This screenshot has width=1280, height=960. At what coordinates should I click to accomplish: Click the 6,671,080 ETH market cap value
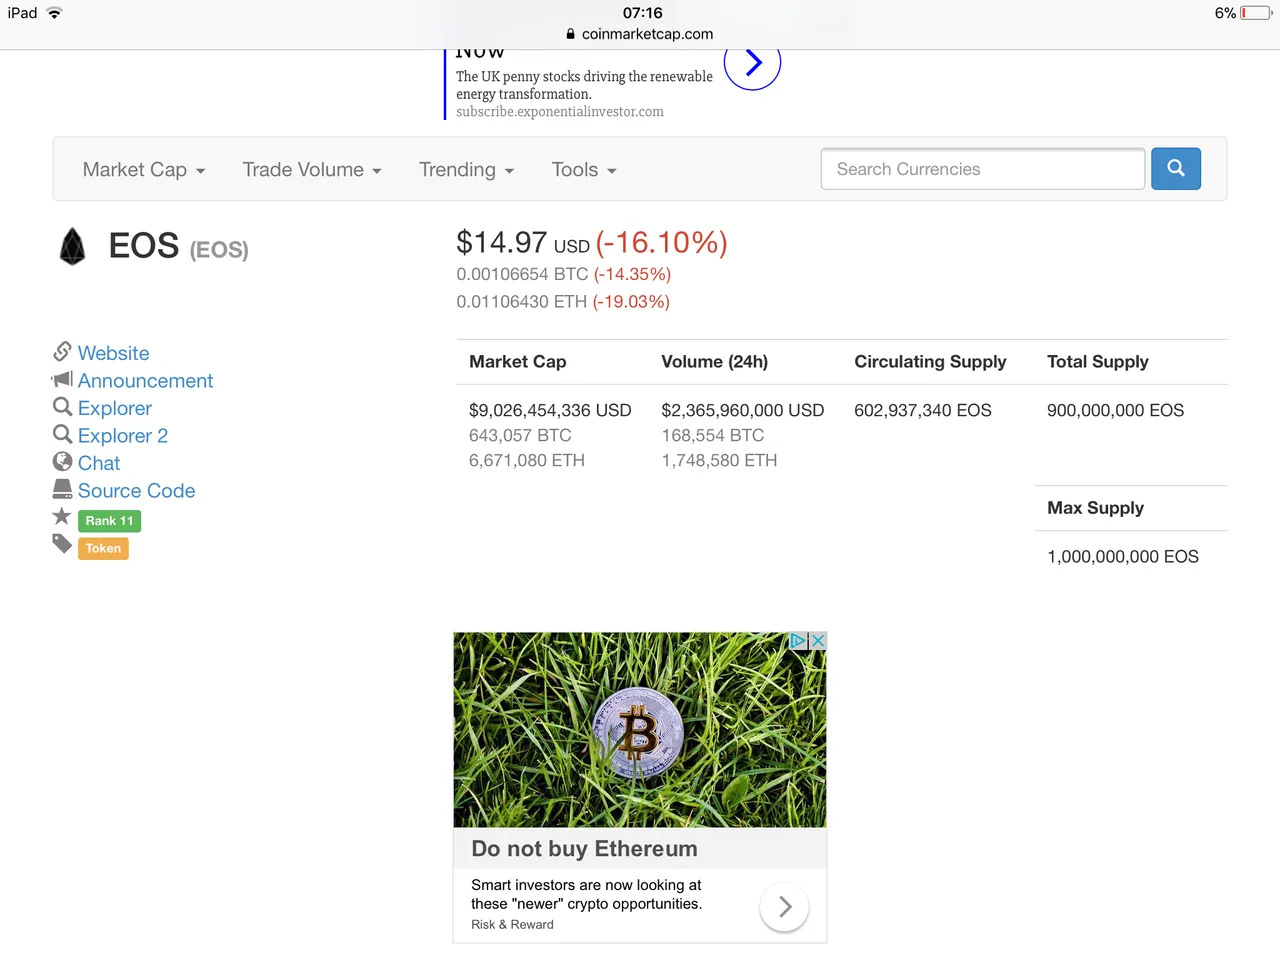(527, 461)
